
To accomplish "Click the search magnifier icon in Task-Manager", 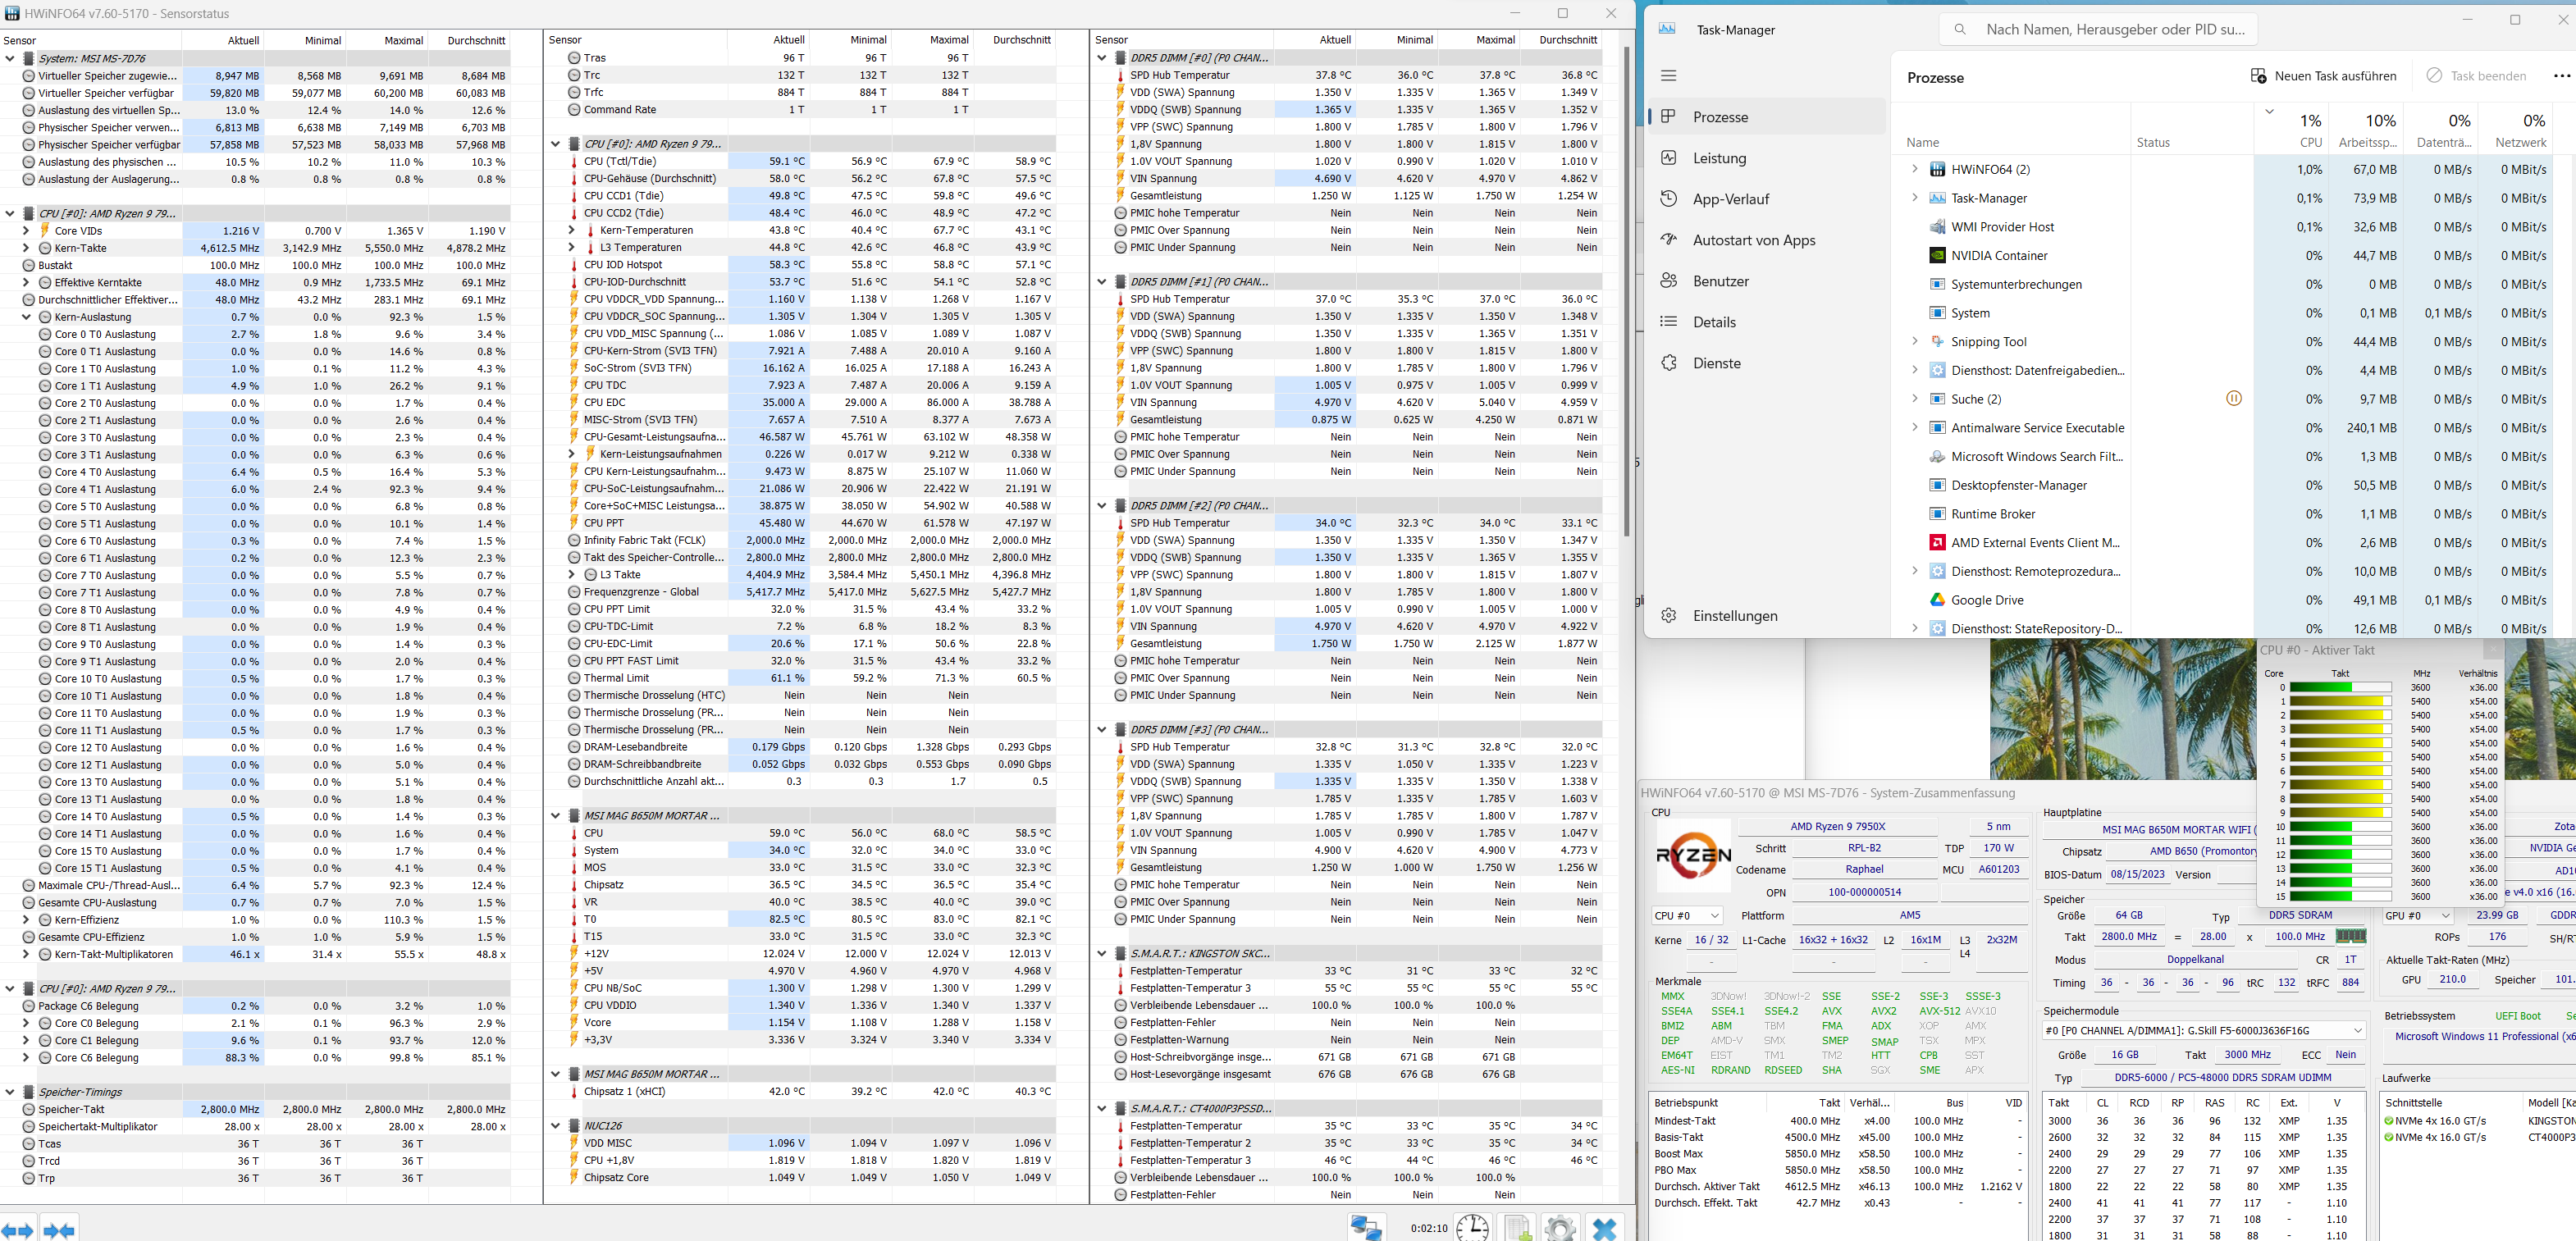I will coord(1960,29).
